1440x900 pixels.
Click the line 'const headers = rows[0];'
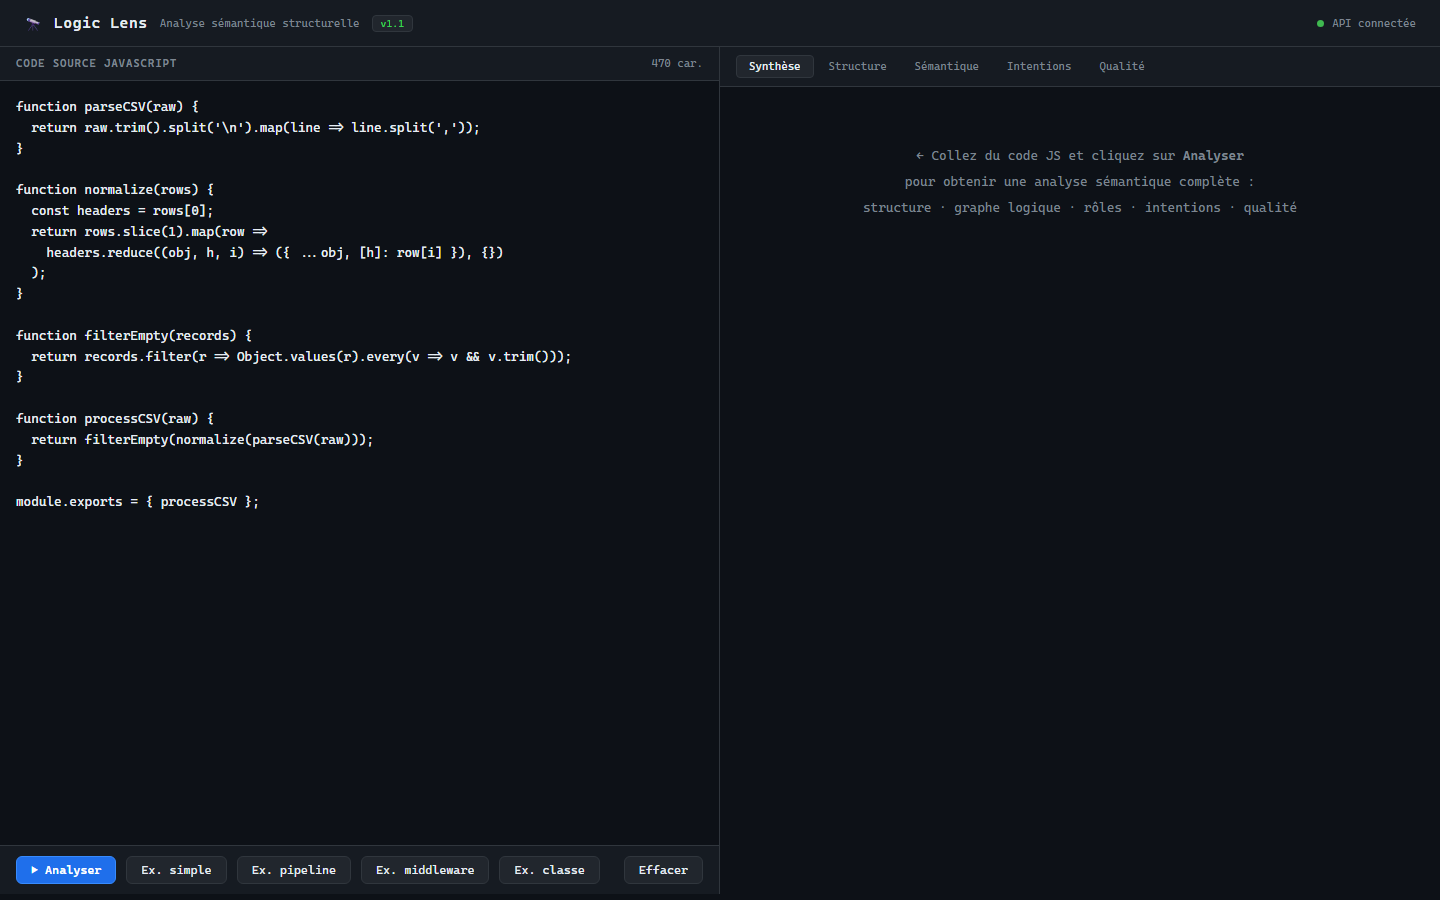click(122, 210)
